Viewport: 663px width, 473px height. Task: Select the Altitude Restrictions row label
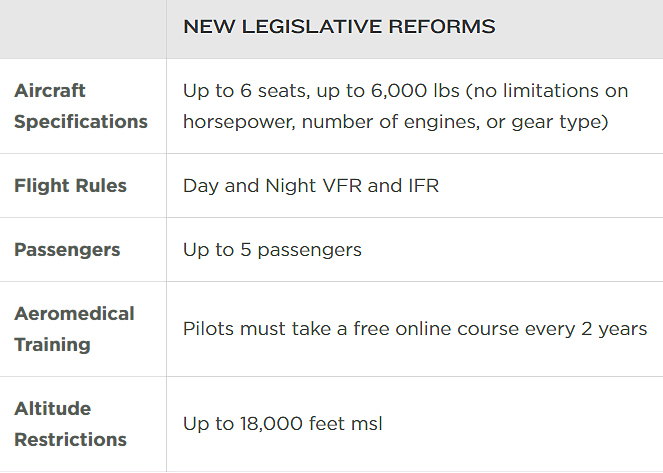(70, 424)
